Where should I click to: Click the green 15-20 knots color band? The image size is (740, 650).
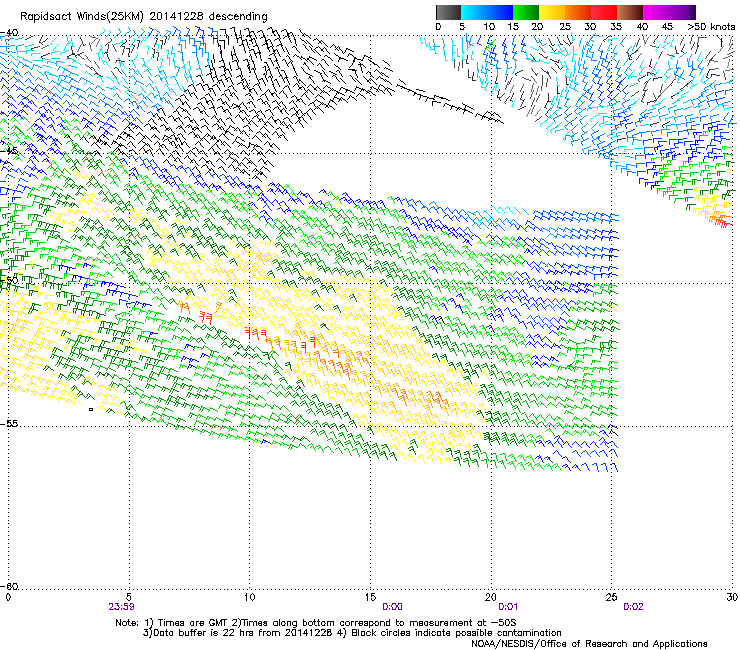pyautogui.click(x=526, y=12)
